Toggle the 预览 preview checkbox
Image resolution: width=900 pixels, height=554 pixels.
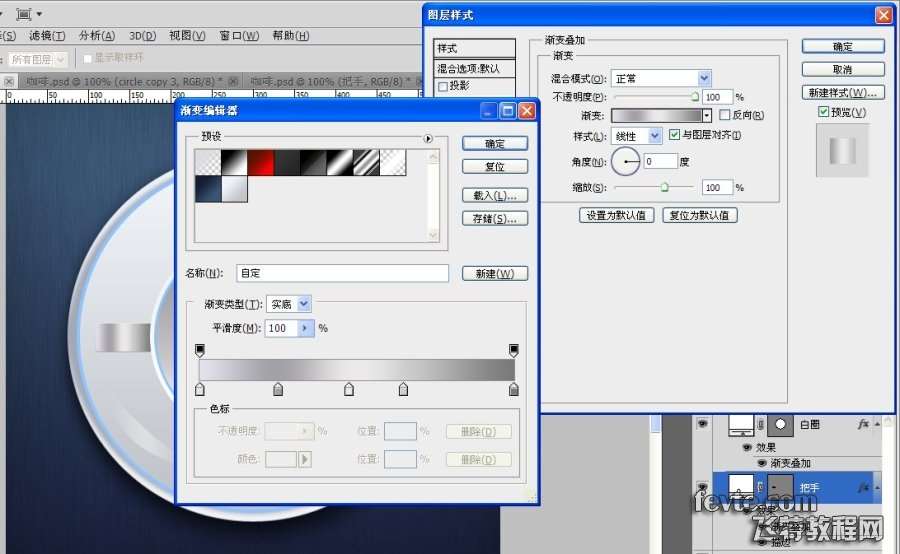pos(824,112)
